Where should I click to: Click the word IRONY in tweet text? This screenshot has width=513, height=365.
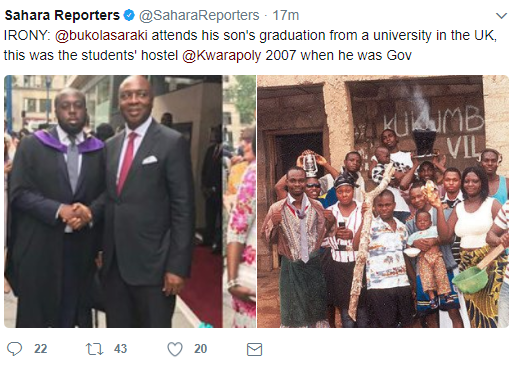coord(27,35)
